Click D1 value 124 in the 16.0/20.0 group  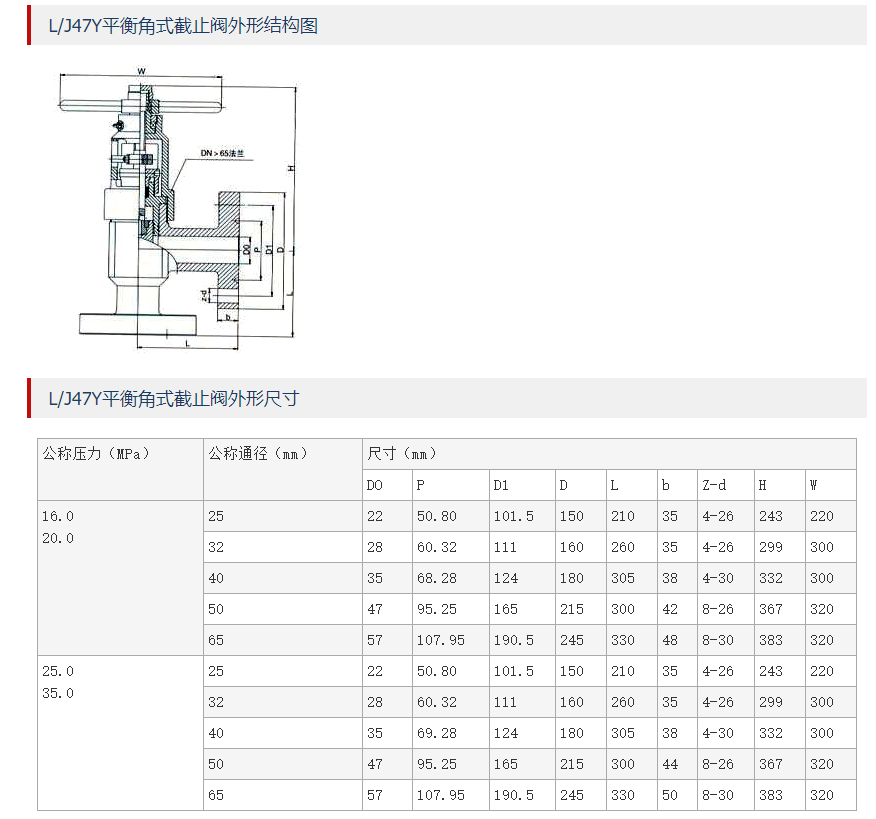505,578
